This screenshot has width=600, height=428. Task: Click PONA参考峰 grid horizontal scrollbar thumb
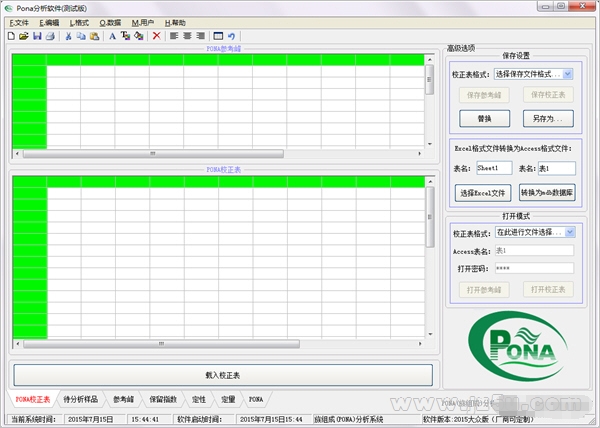click(153, 154)
